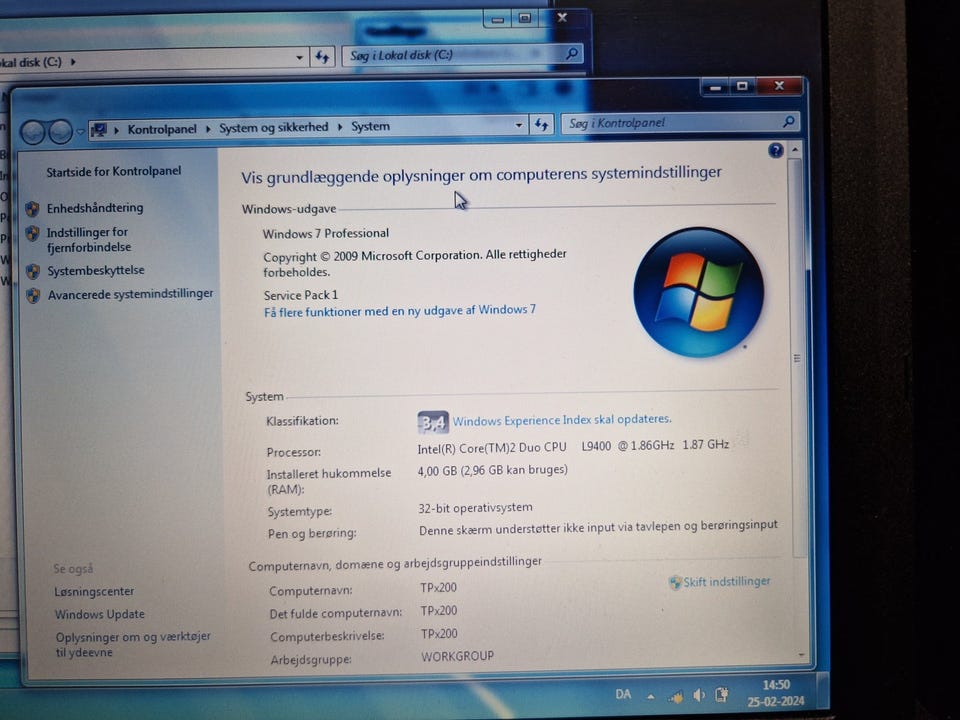
Task: Close the Lokal disk (C:) window
Action: point(562,18)
